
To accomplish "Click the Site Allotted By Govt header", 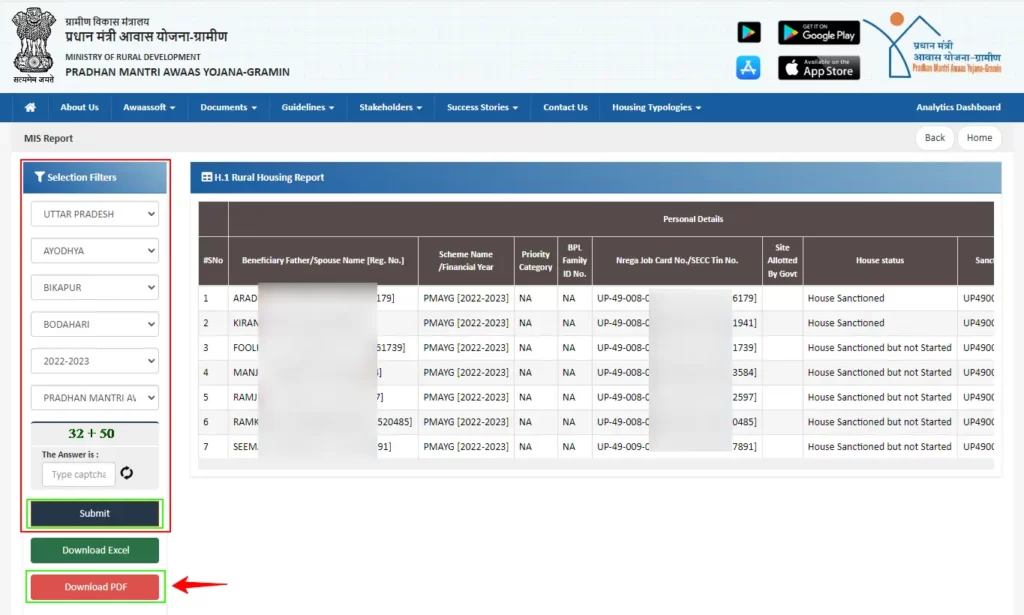I will (x=782, y=260).
